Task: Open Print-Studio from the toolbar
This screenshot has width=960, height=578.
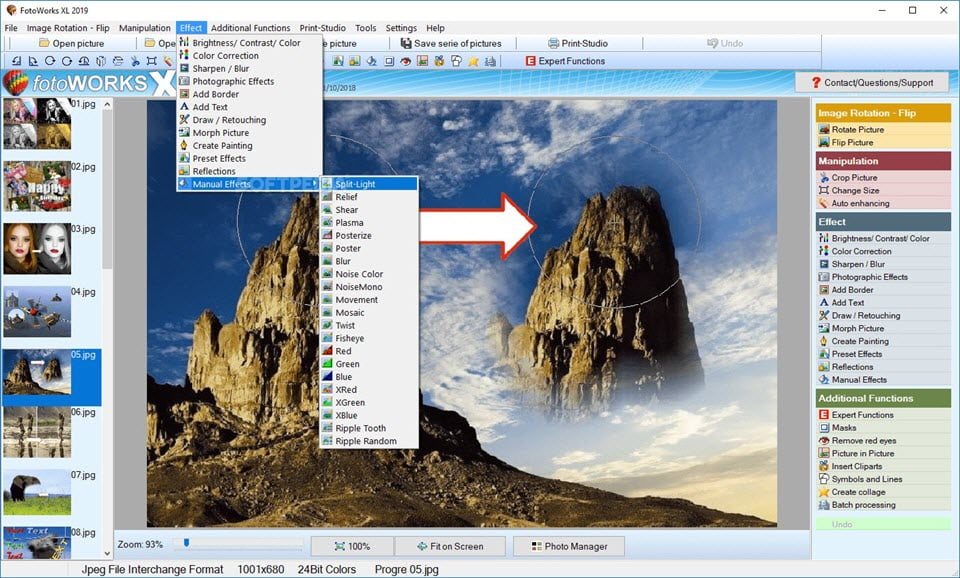Action: pyautogui.click(x=578, y=43)
